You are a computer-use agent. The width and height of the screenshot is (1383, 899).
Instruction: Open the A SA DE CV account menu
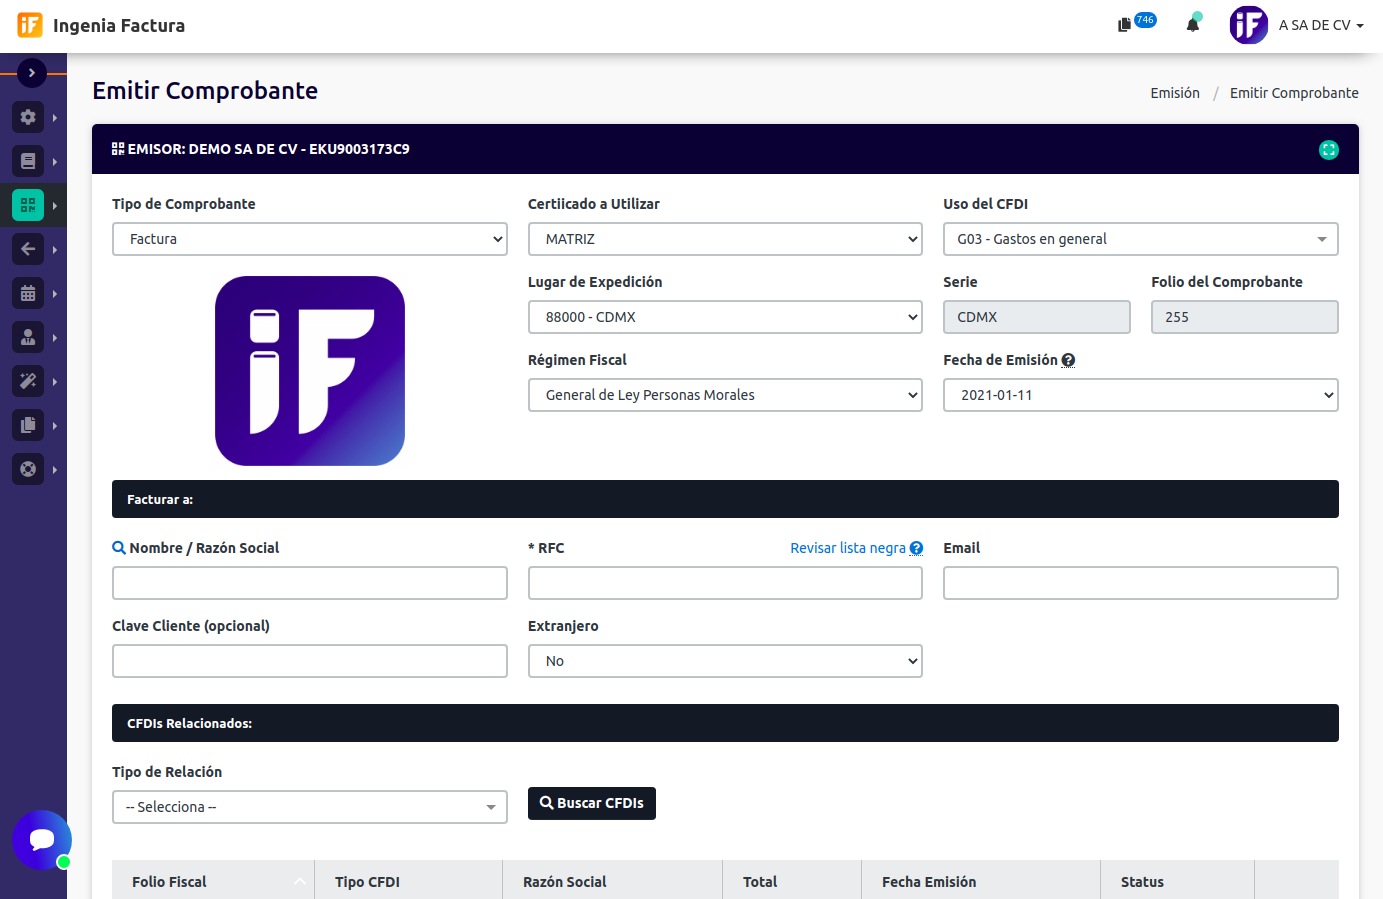click(1320, 25)
